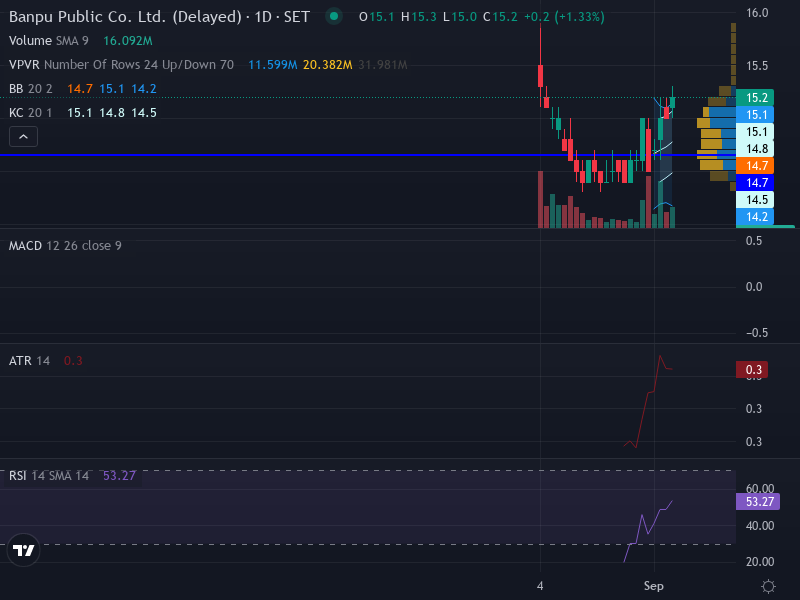This screenshot has height=600, width=800.
Task: Click the dark blue 14.7 horizontal line label
Action: (755, 183)
